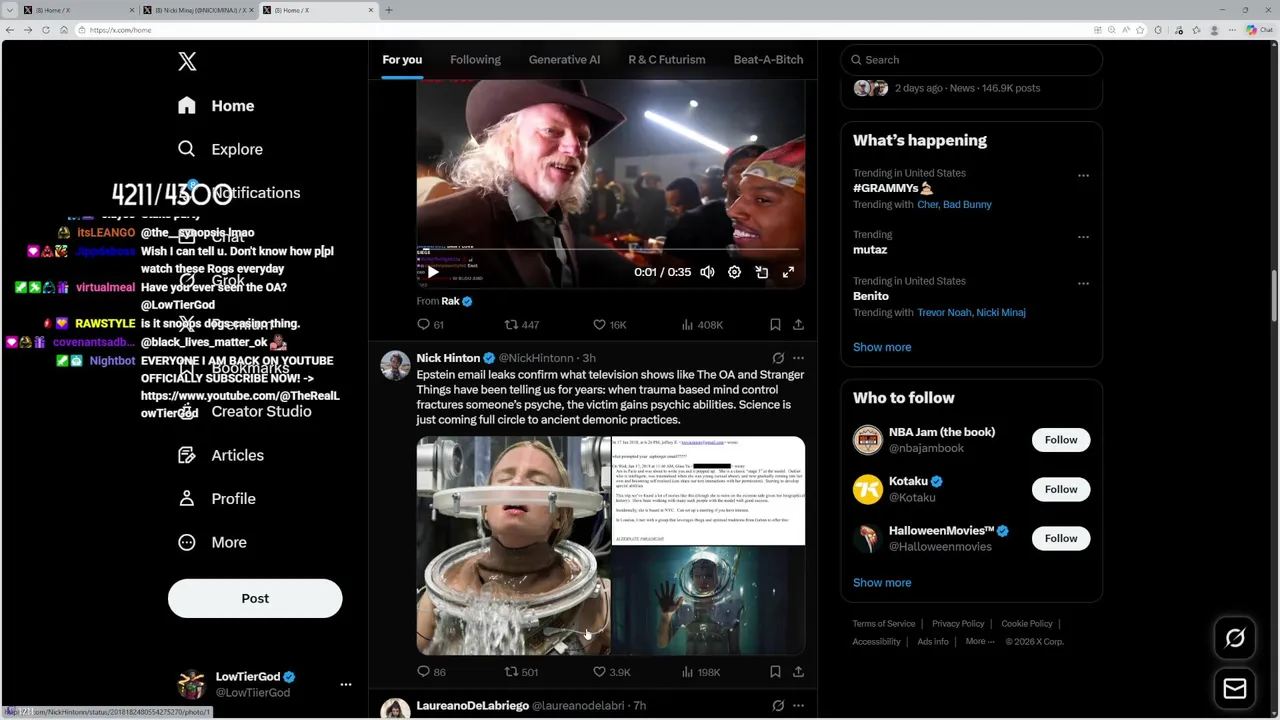This screenshot has height=720, width=1280.
Task: Click the X logo in the sidebar
Action: coord(187,62)
